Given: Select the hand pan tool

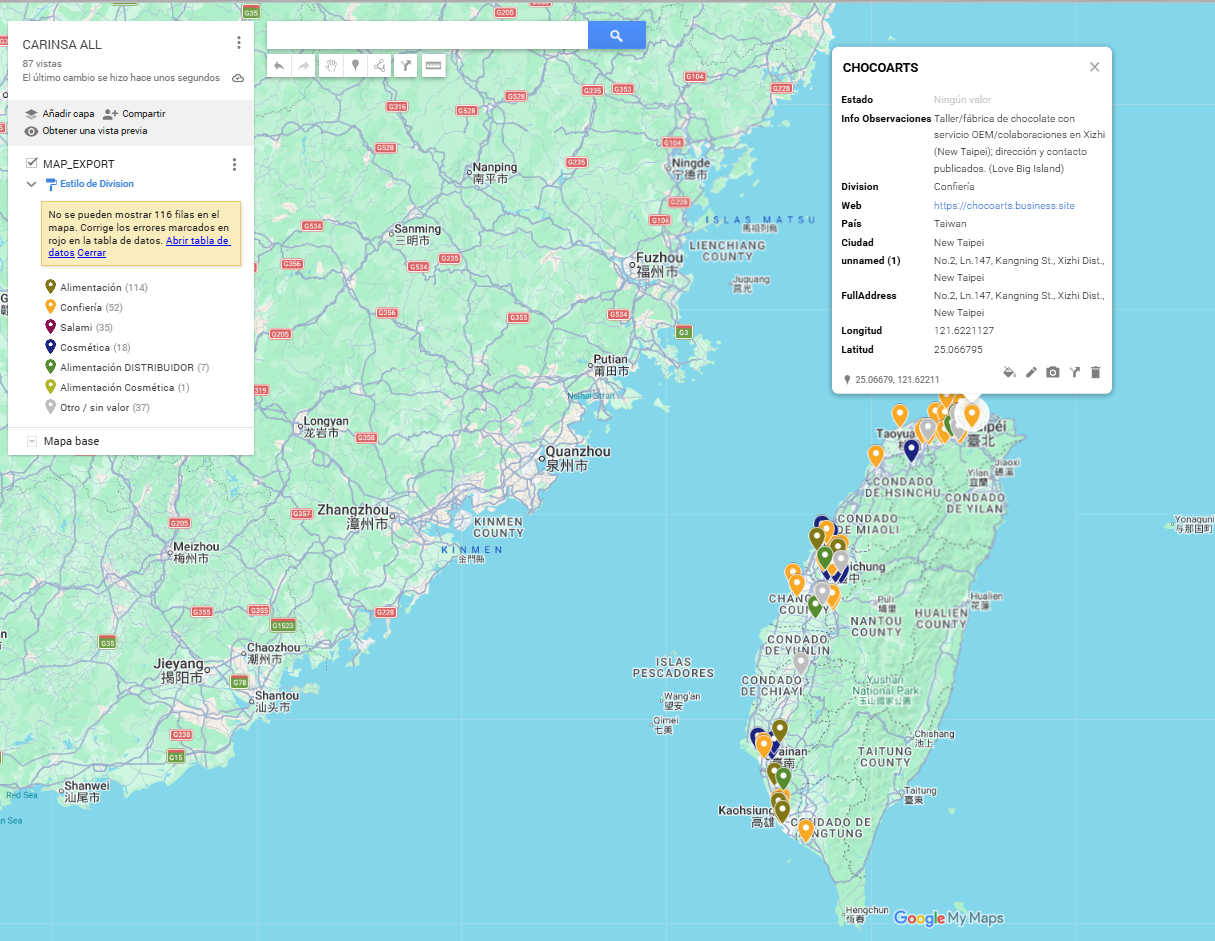Looking at the screenshot, I should [x=331, y=66].
